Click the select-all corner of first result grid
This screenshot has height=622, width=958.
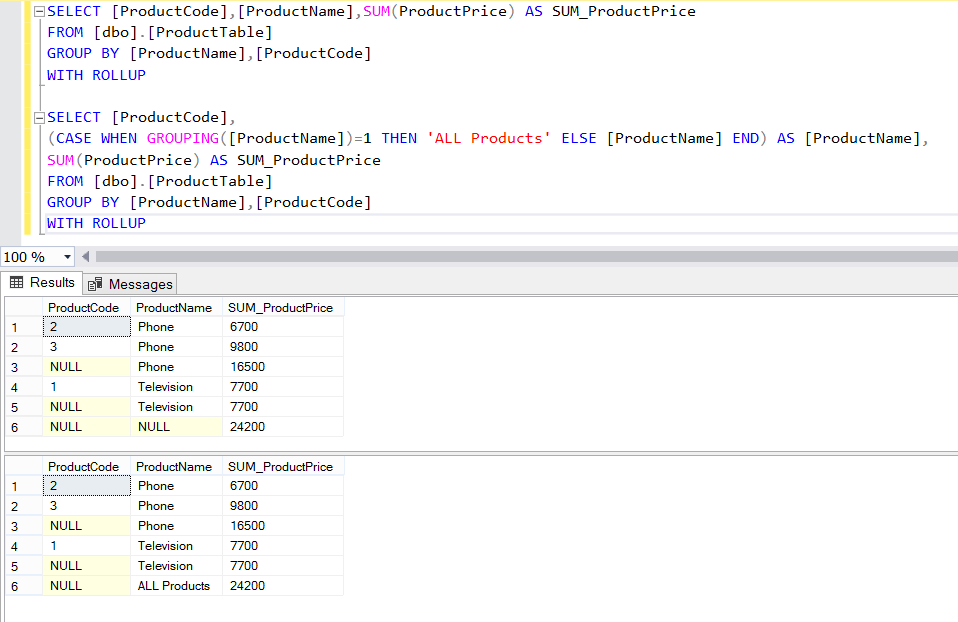click(24, 307)
